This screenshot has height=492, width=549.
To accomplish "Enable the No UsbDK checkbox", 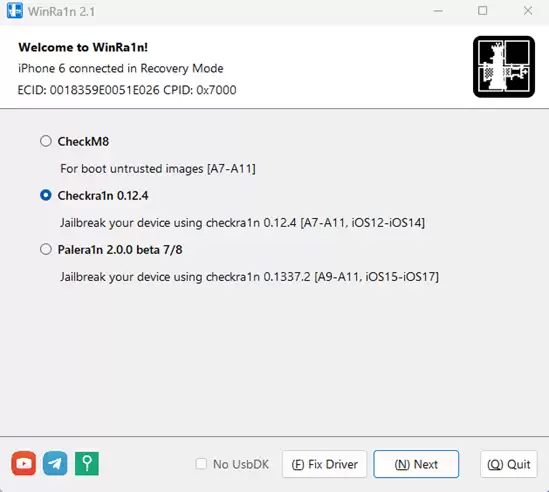I will point(201,464).
